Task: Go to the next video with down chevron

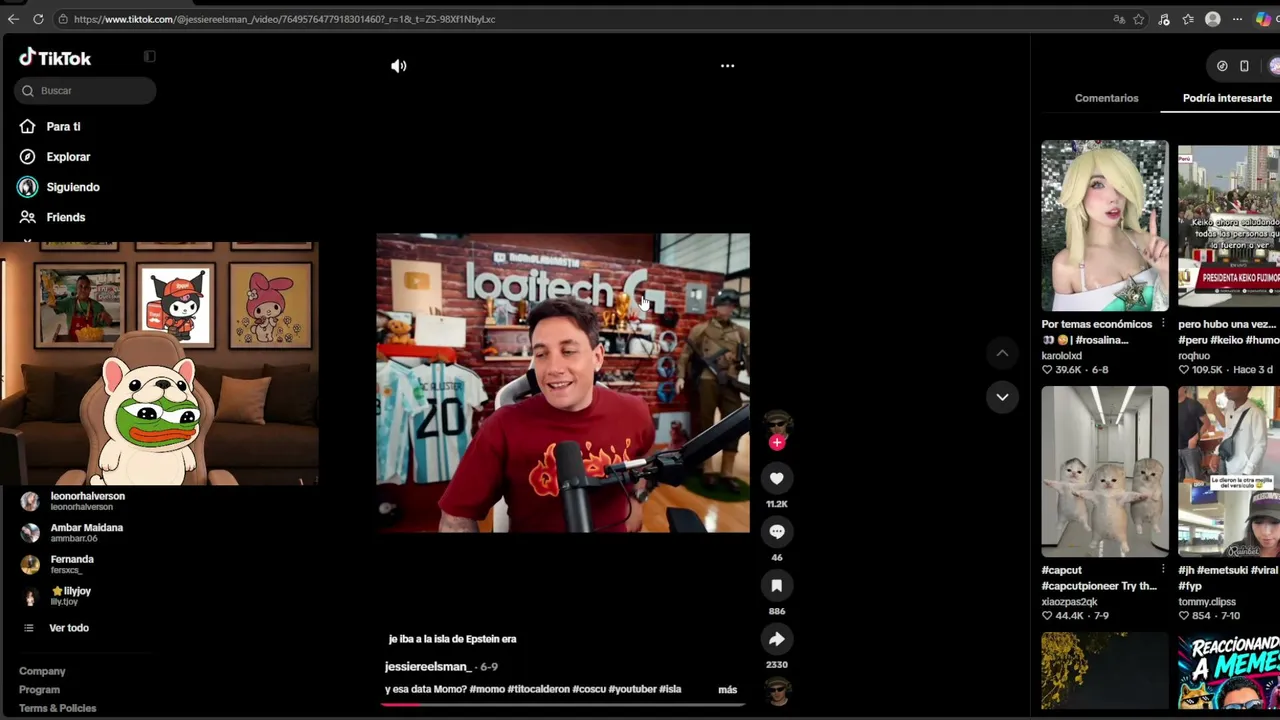Action: (1002, 397)
